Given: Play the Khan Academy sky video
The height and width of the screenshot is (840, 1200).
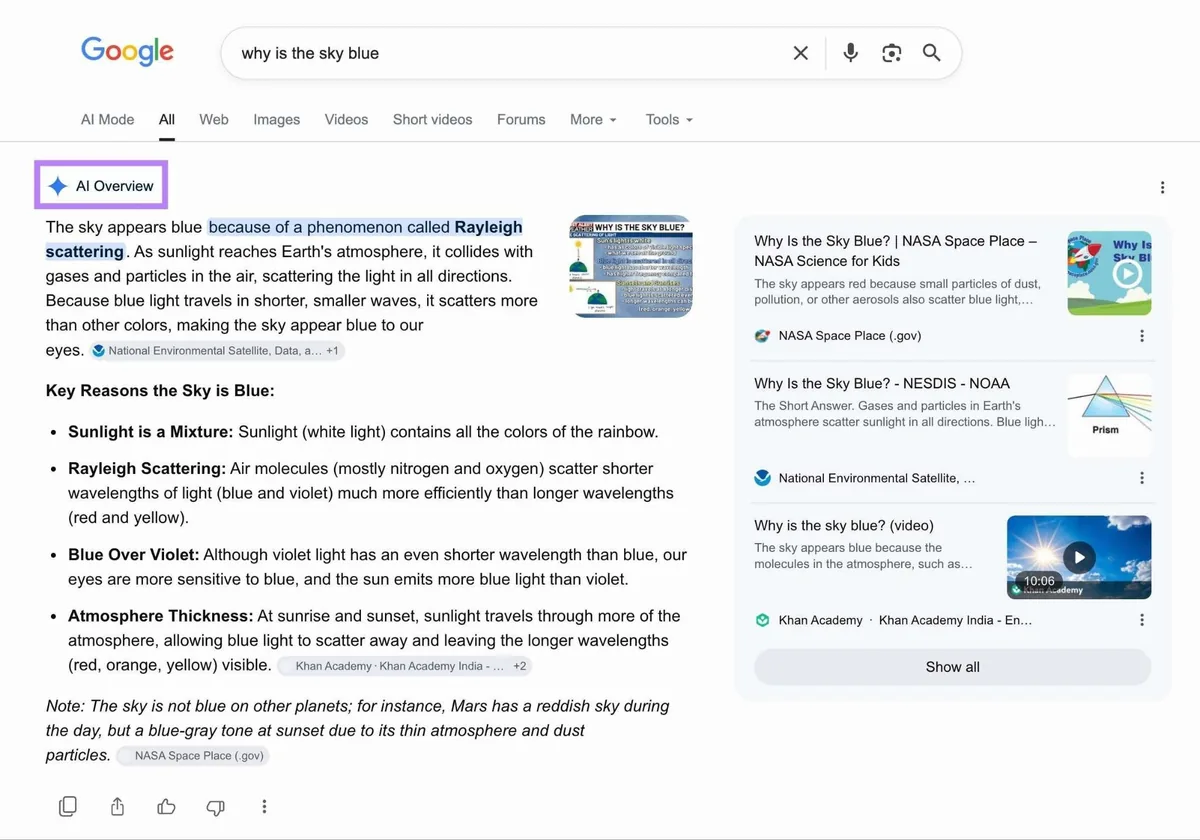Looking at the screenshot, I should coord(1078,557).
